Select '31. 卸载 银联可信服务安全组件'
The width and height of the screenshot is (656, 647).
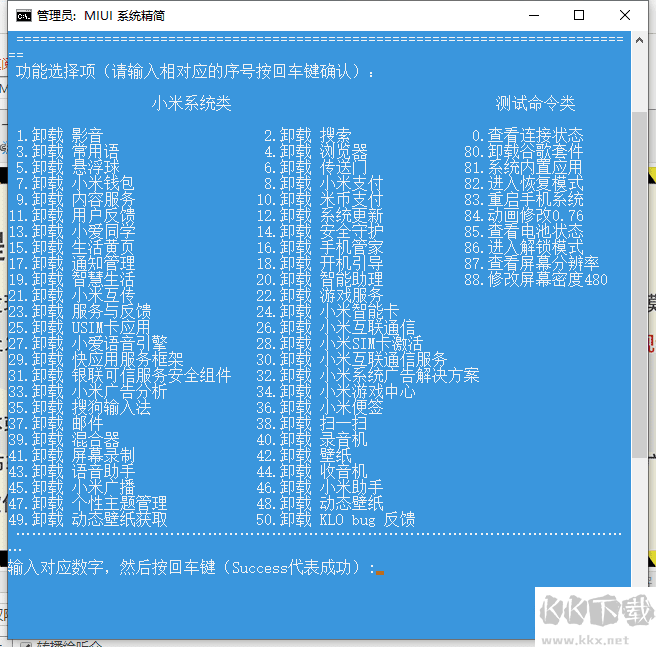point(120,375)
